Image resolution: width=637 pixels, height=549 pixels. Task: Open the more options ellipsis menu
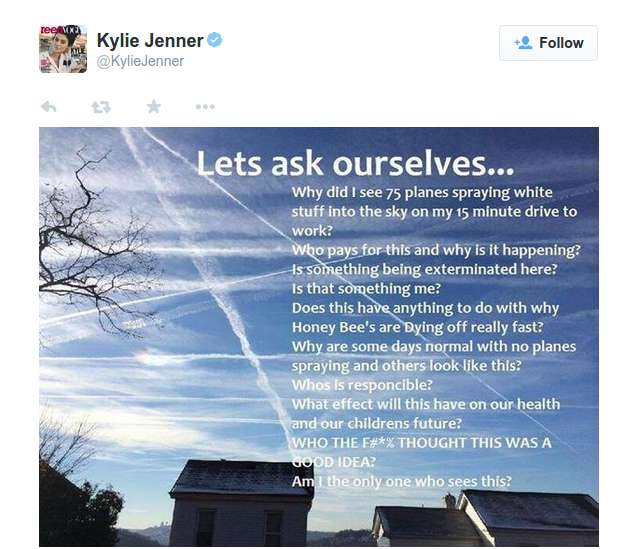pyautogui.click(x=205, y=107)
